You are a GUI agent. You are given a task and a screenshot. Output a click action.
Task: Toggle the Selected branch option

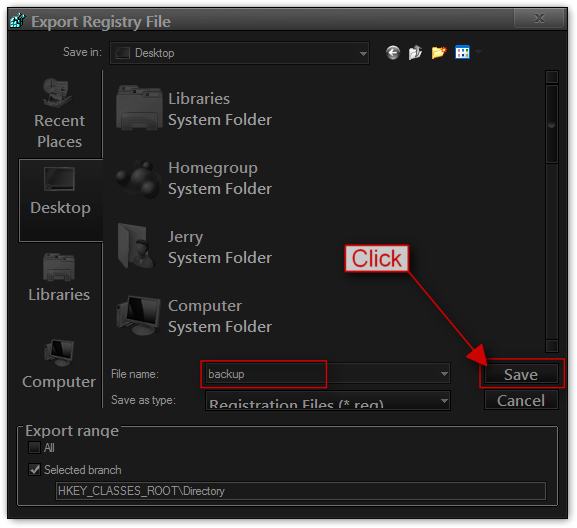34,470
